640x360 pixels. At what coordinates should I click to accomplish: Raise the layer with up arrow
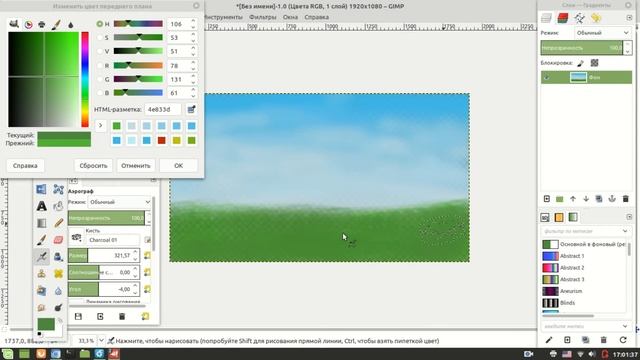tap(573, 199)
